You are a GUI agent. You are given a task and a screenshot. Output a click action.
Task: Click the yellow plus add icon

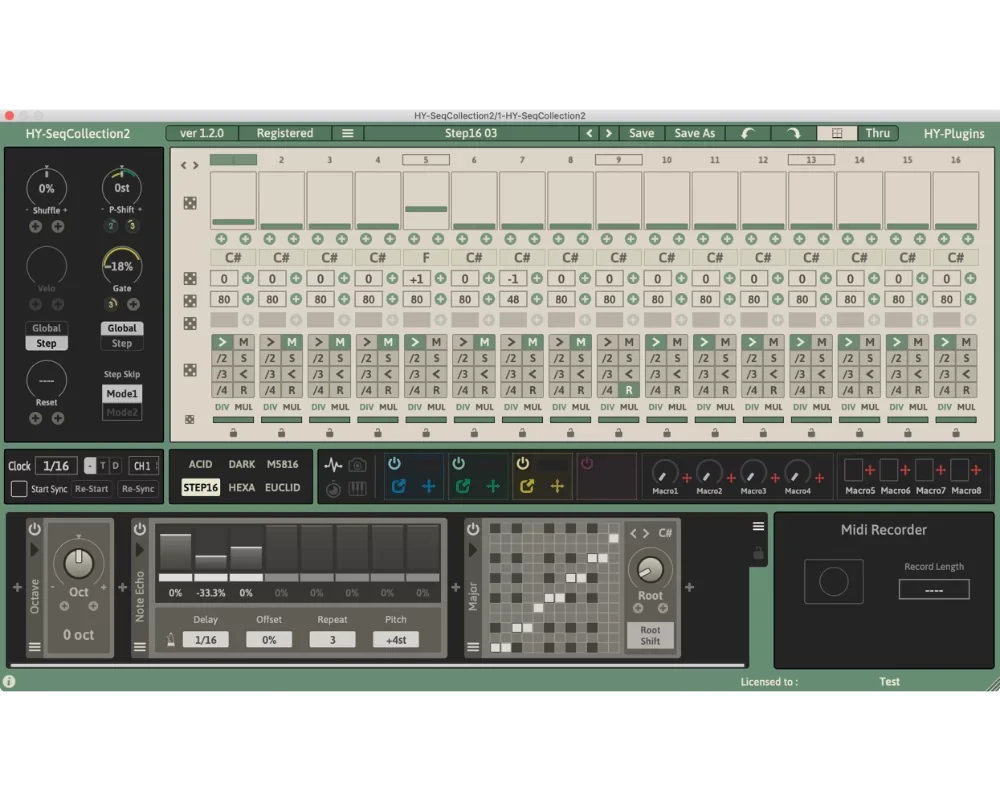click(x=557, y=487)
